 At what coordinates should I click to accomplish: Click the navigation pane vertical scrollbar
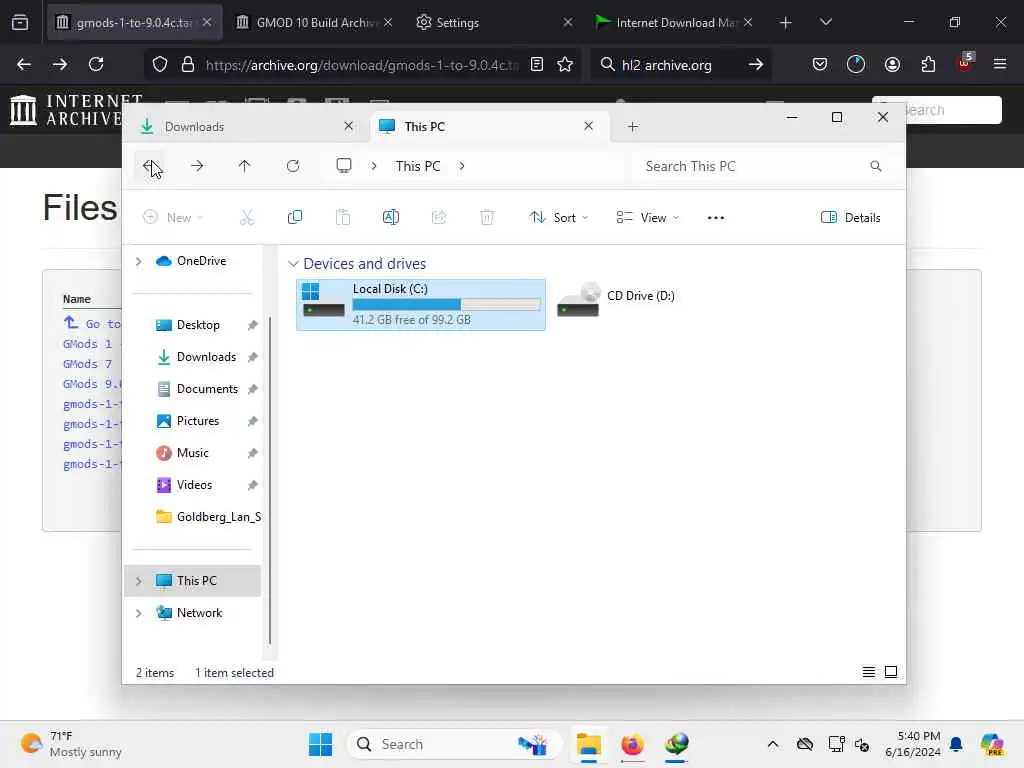[x=270, y=481]
